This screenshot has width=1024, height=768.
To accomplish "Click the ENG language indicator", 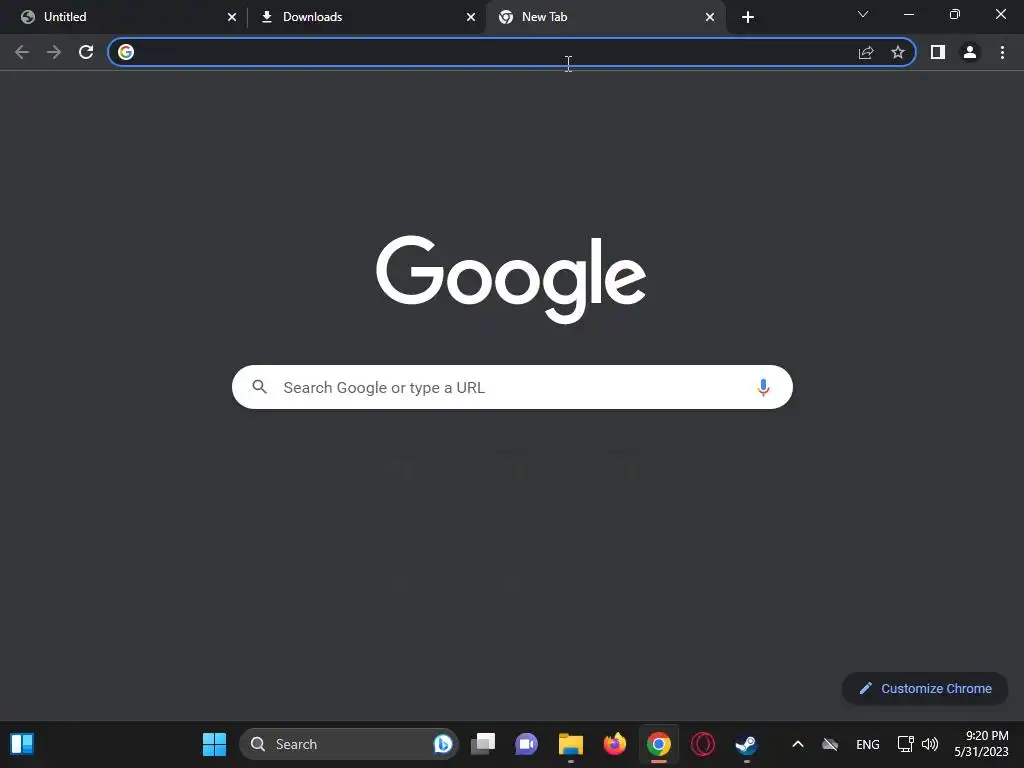I will pos(868,744).
